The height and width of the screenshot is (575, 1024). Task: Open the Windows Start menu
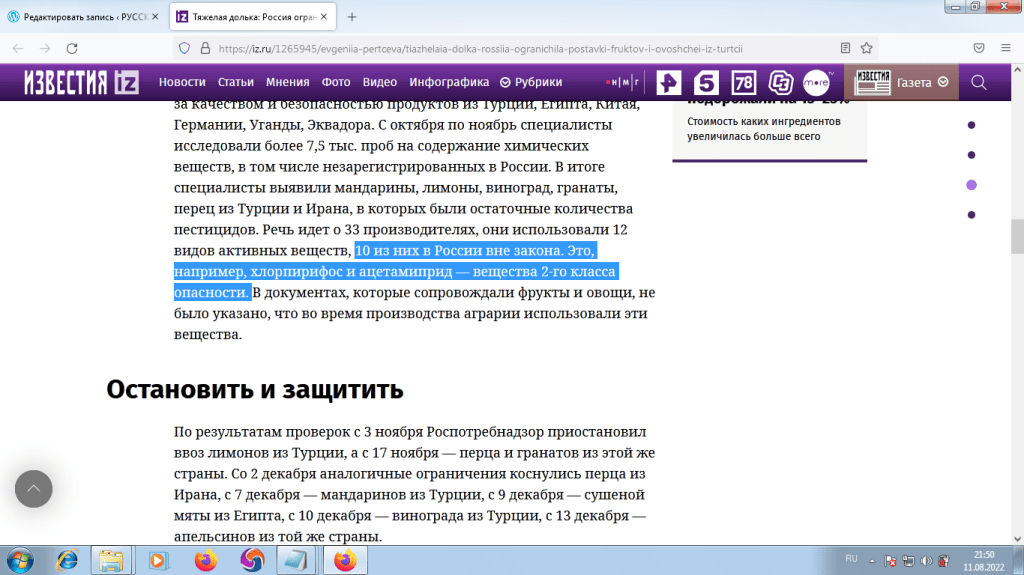pos(20,561)
